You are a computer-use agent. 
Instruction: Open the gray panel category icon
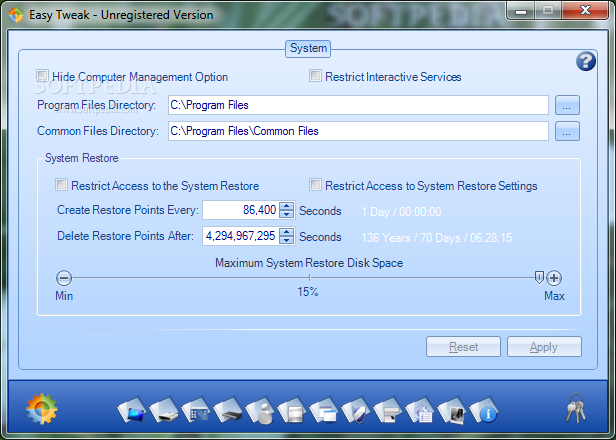(292, 411)
